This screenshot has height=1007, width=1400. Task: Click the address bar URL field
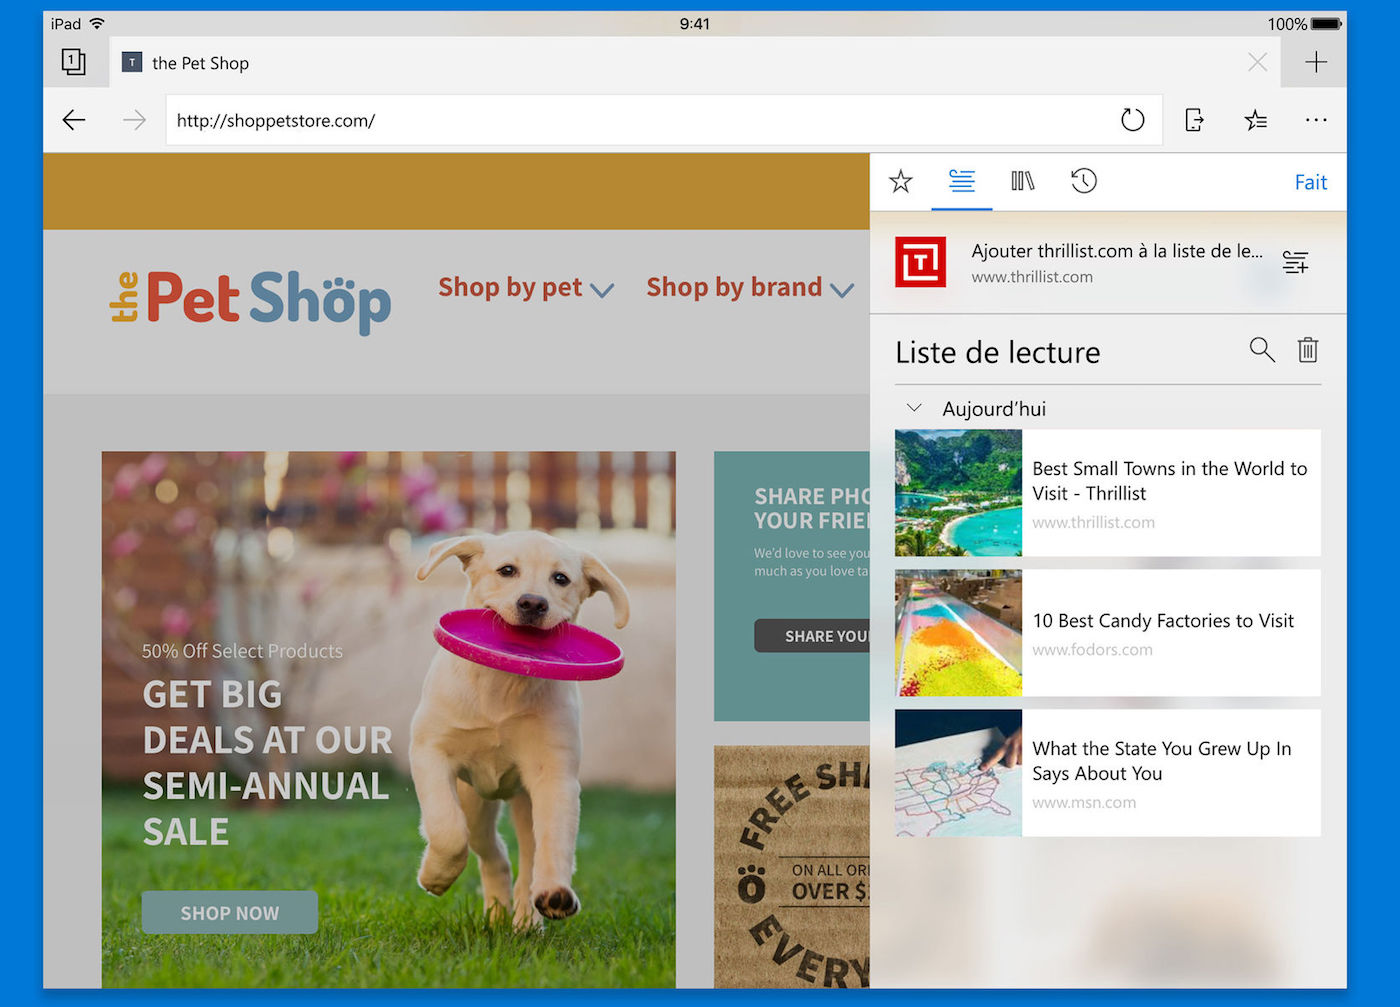(x=664, y=121)
